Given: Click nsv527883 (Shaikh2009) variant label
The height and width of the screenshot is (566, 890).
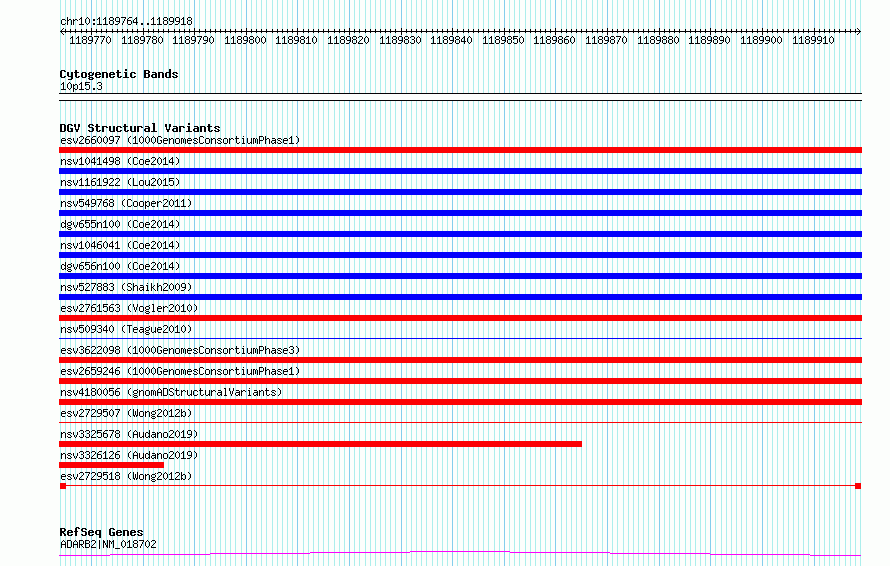Looking at the screenshot, I should click(x=126, y=287).
